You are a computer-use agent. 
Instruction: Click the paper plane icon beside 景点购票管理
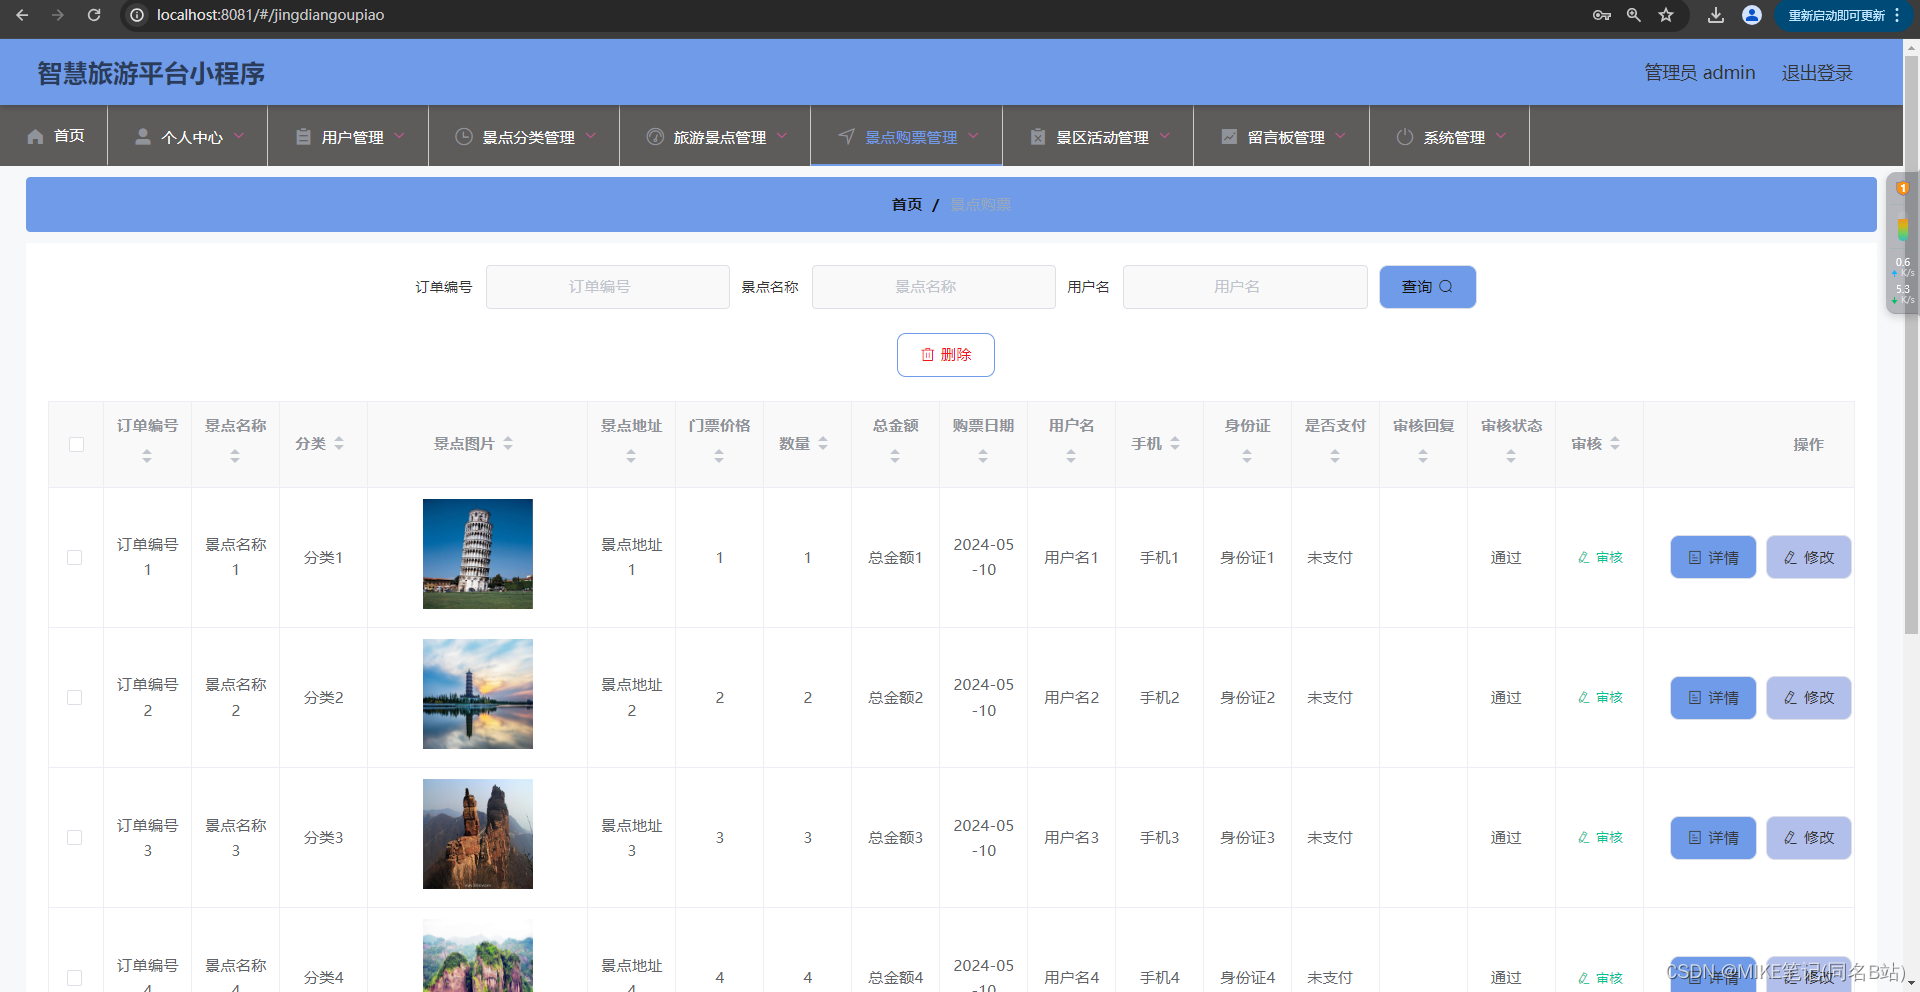846,136
